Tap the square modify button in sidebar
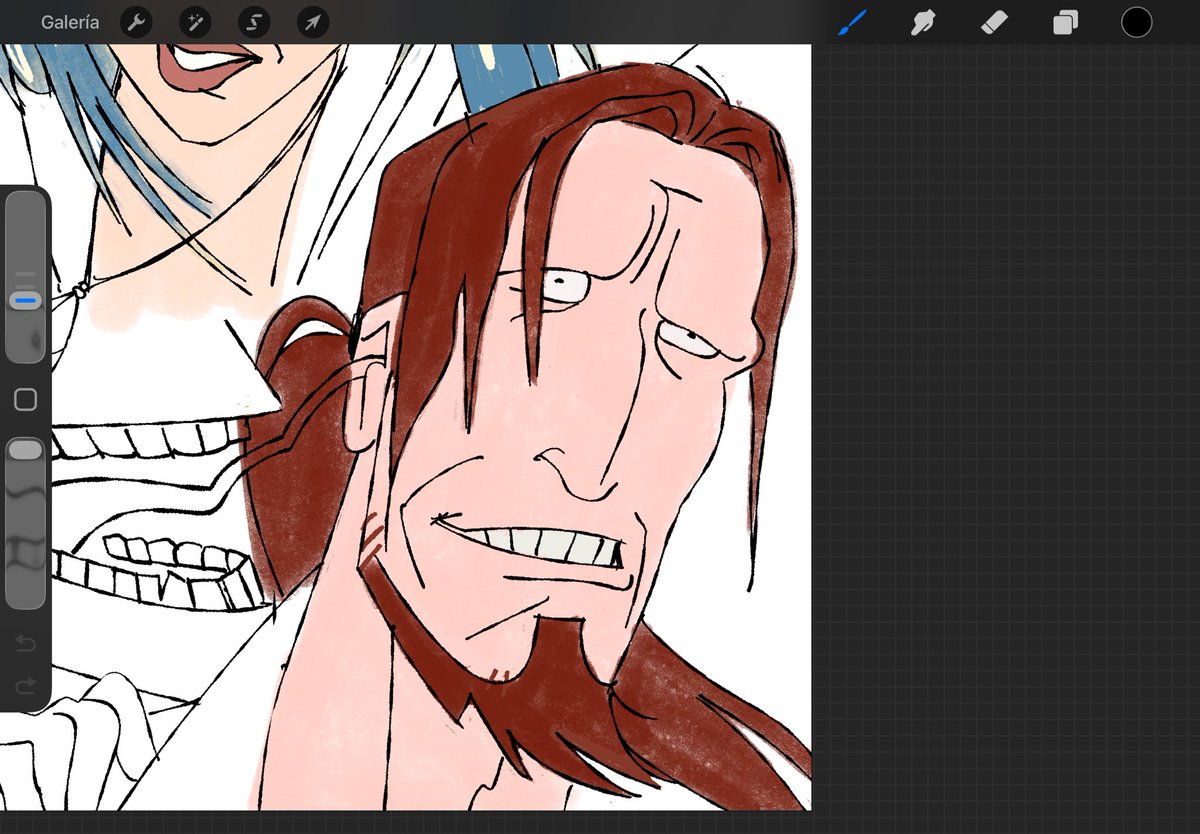The height and width of the screenshot is (834, 1200). click(x=26, y=400)
